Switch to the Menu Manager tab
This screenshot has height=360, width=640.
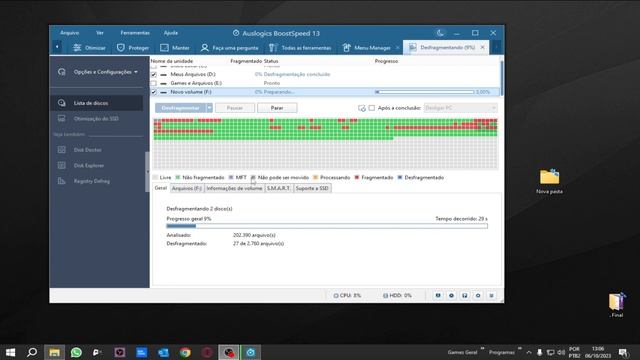pyautogui.click(x=367, y=48)
